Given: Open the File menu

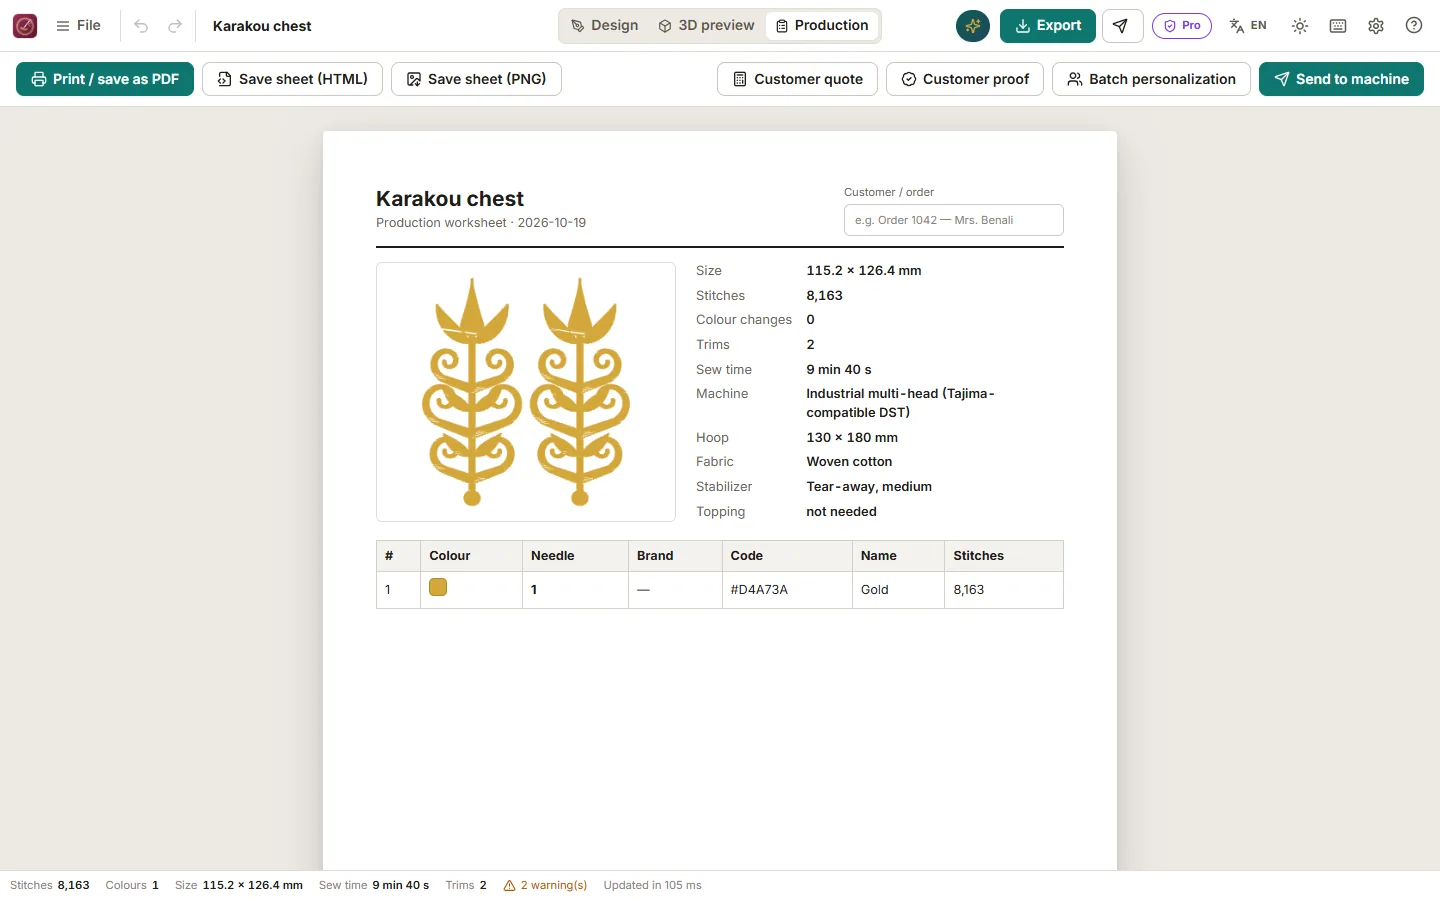Looking at the screenshot, I should pos(78,26).
